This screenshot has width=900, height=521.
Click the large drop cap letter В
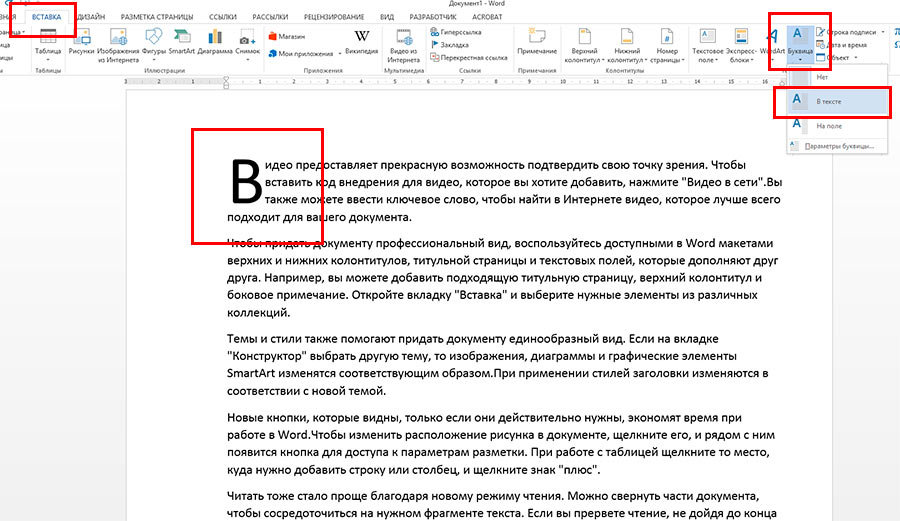[246, 182]
